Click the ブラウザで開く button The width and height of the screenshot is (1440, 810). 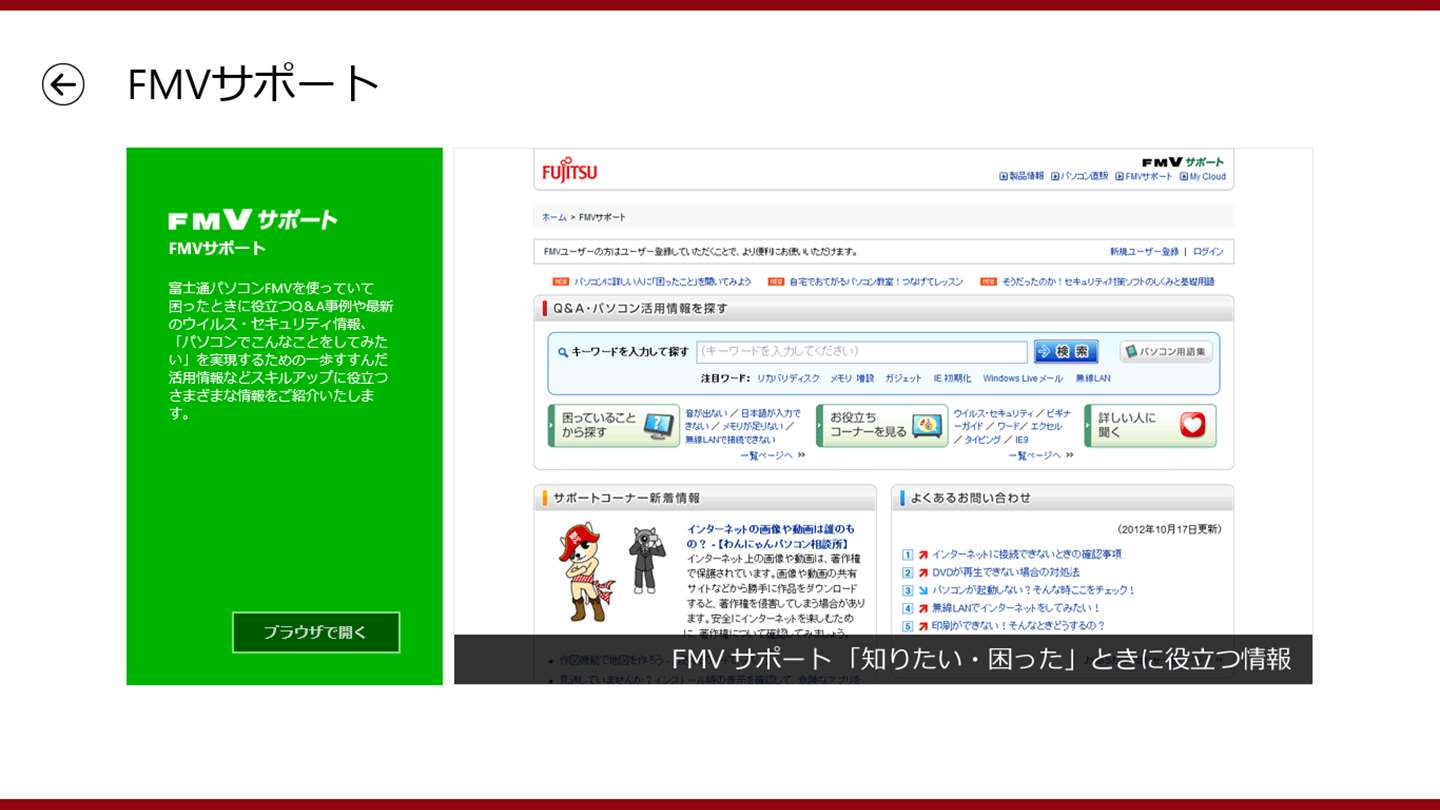click(x=316, y=632)
